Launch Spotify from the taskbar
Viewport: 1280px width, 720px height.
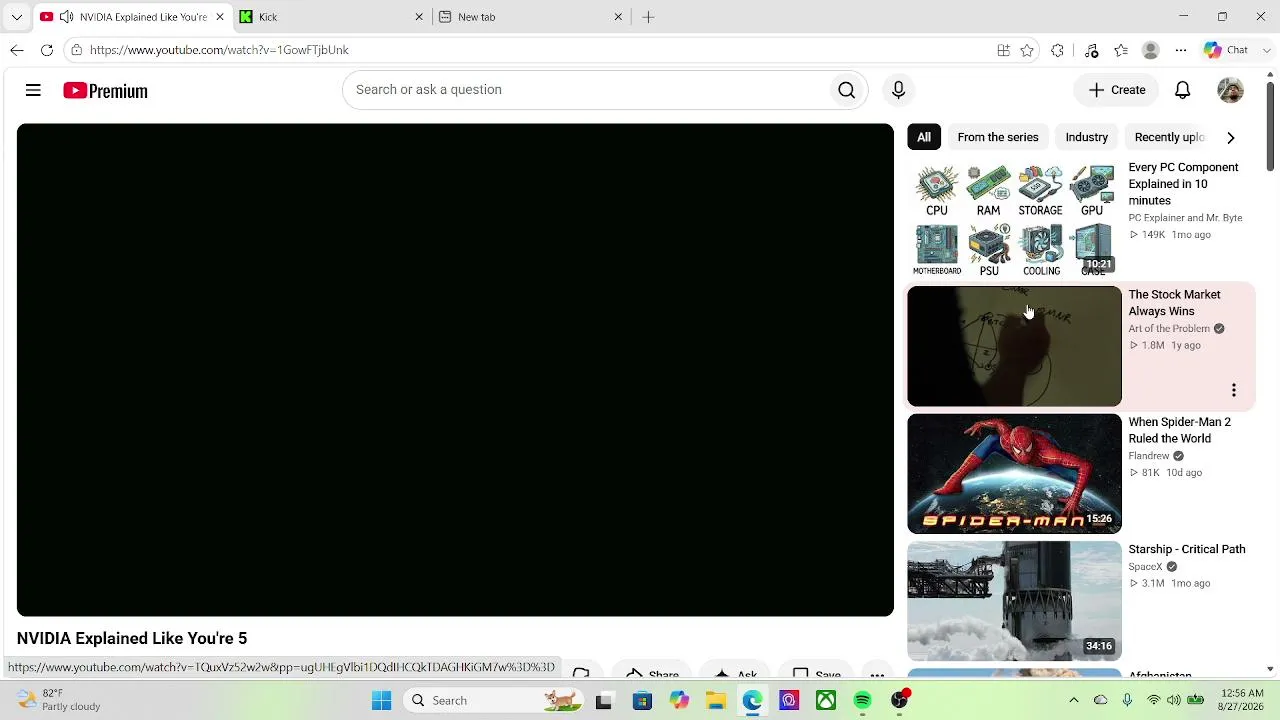coord(862,701)
